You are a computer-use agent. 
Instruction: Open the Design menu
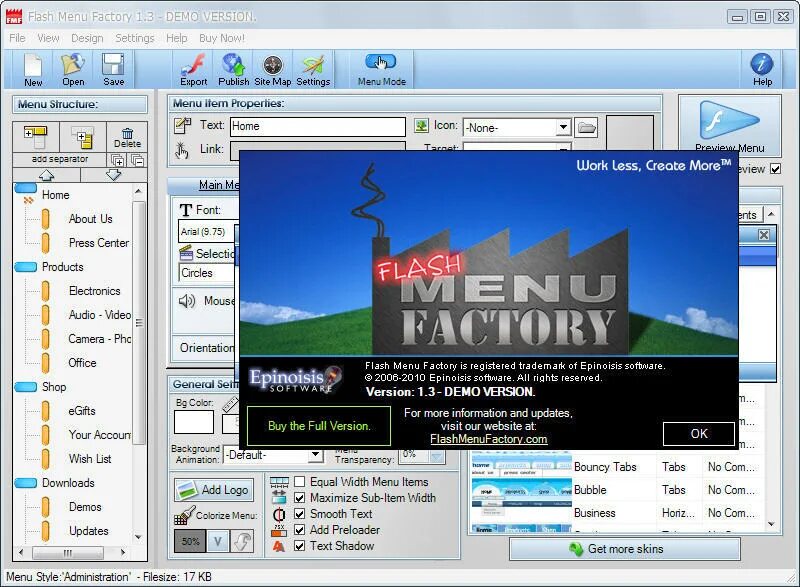[87, 38]
